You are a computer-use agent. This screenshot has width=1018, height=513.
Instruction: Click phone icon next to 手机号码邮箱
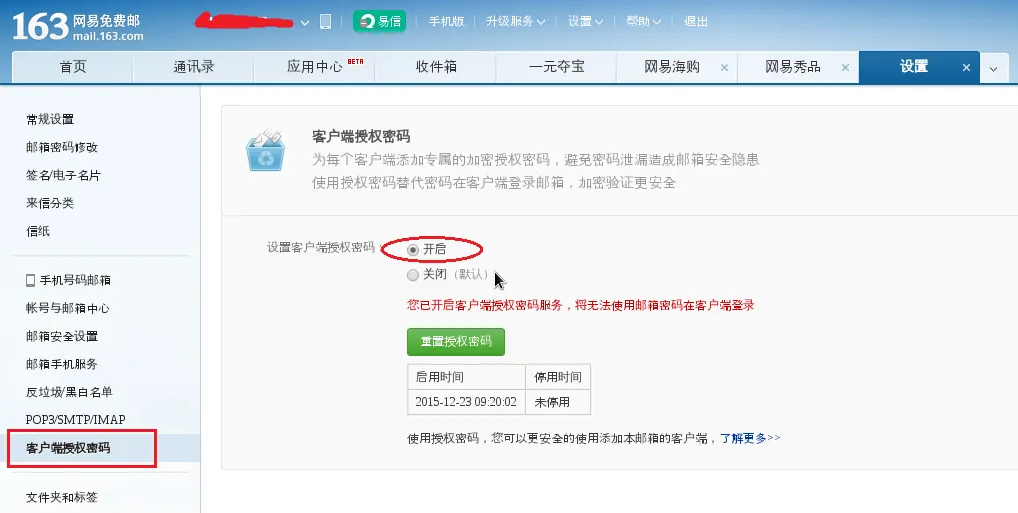coord(31,280)
